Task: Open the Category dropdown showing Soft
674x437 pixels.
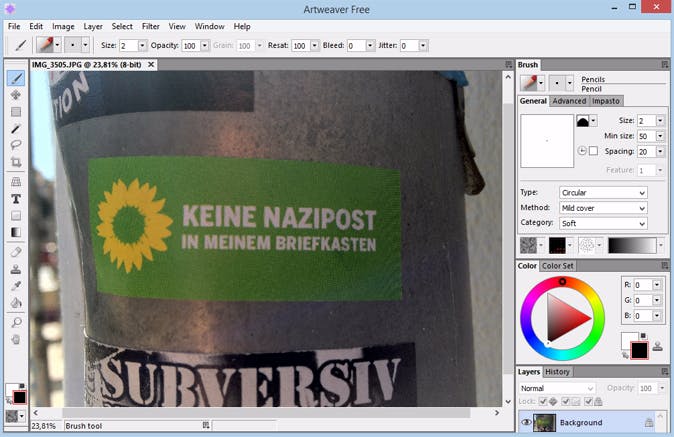Action: tap(603, 223)
